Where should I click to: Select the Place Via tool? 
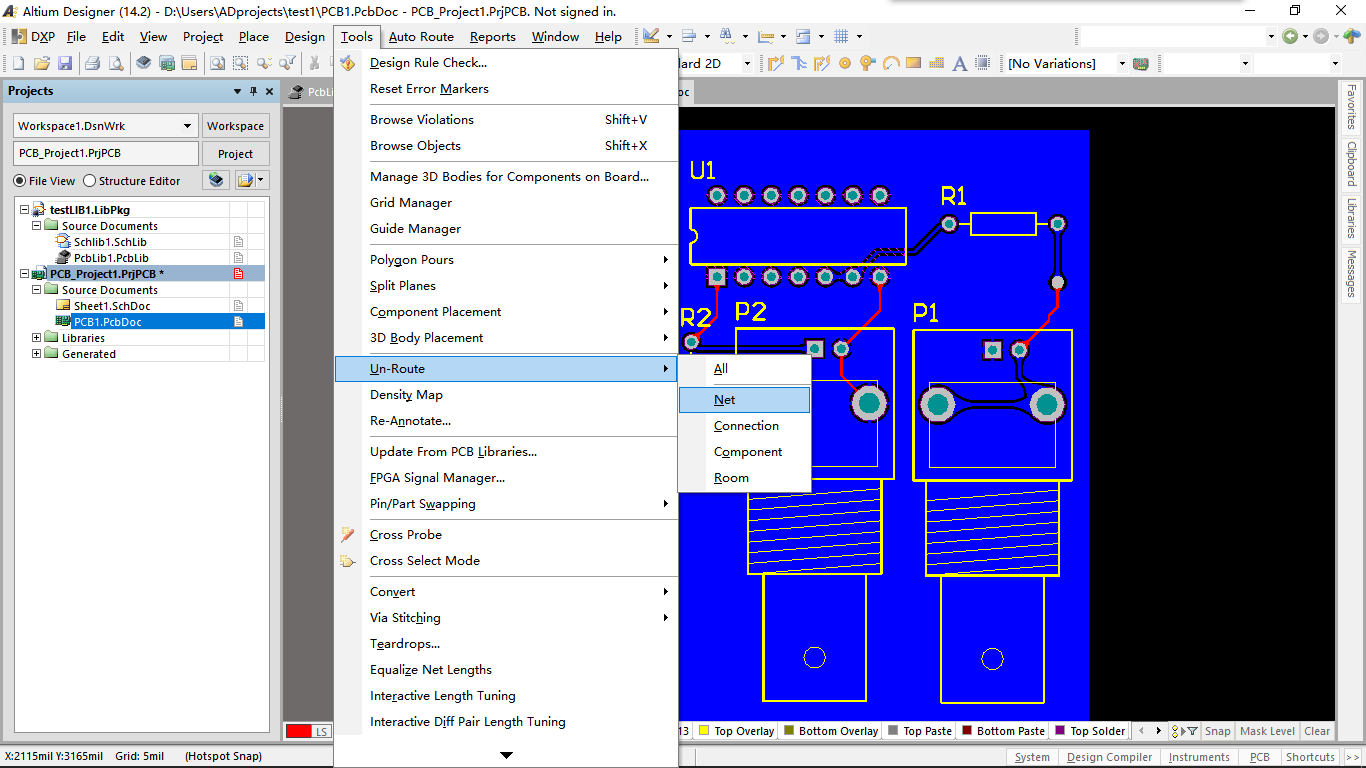pos(868,63)
